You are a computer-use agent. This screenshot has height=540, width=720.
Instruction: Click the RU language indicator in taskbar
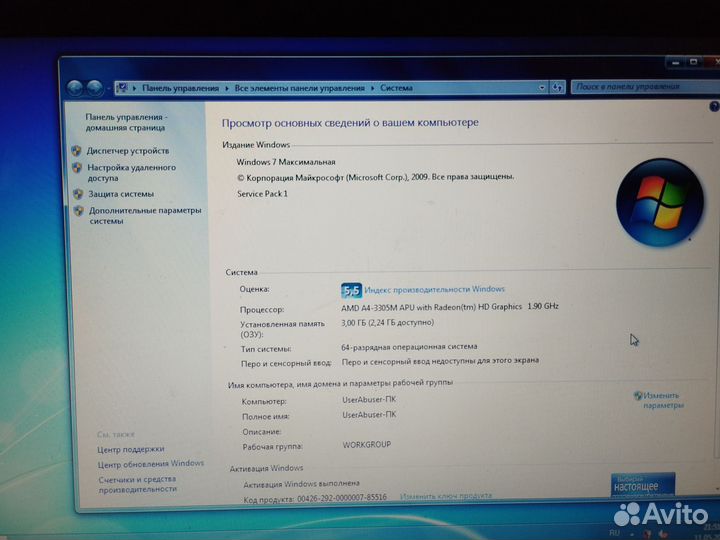614,533
